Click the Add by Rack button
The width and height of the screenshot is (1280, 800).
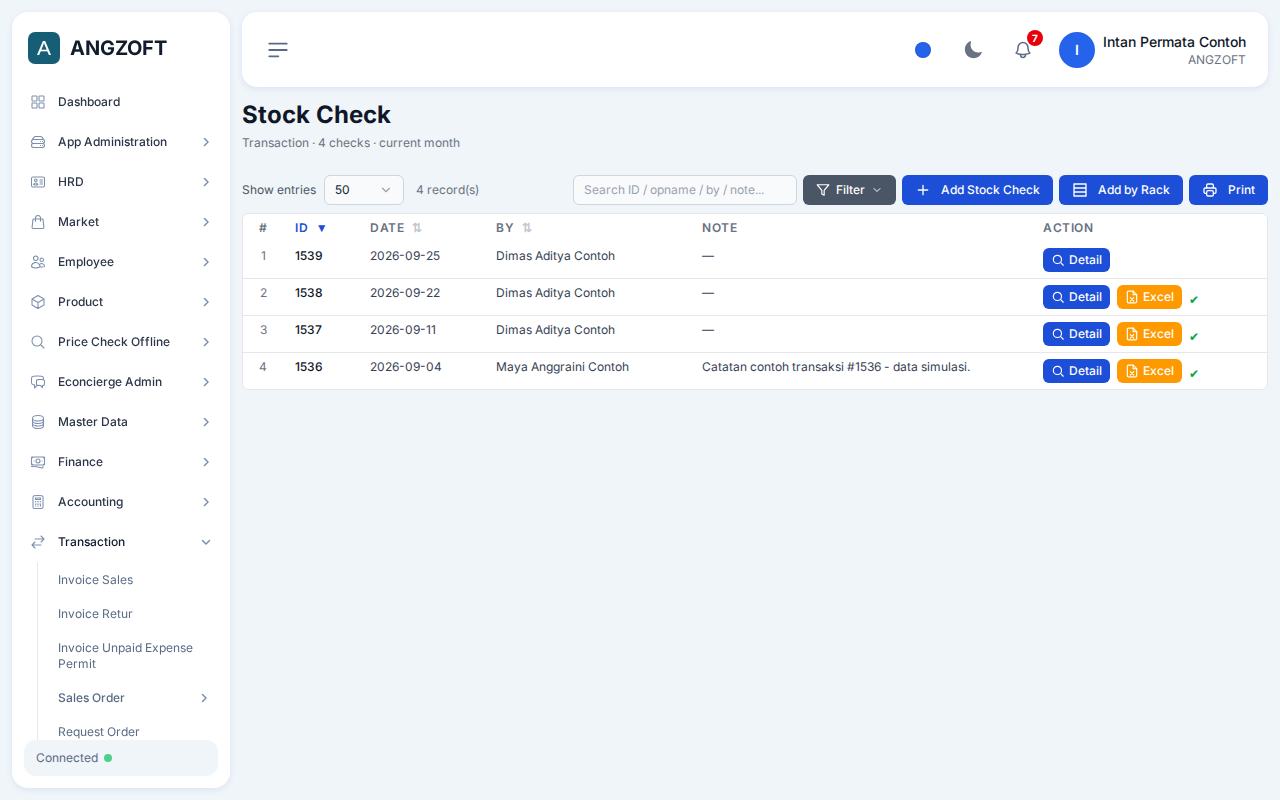click(1121, 190)
